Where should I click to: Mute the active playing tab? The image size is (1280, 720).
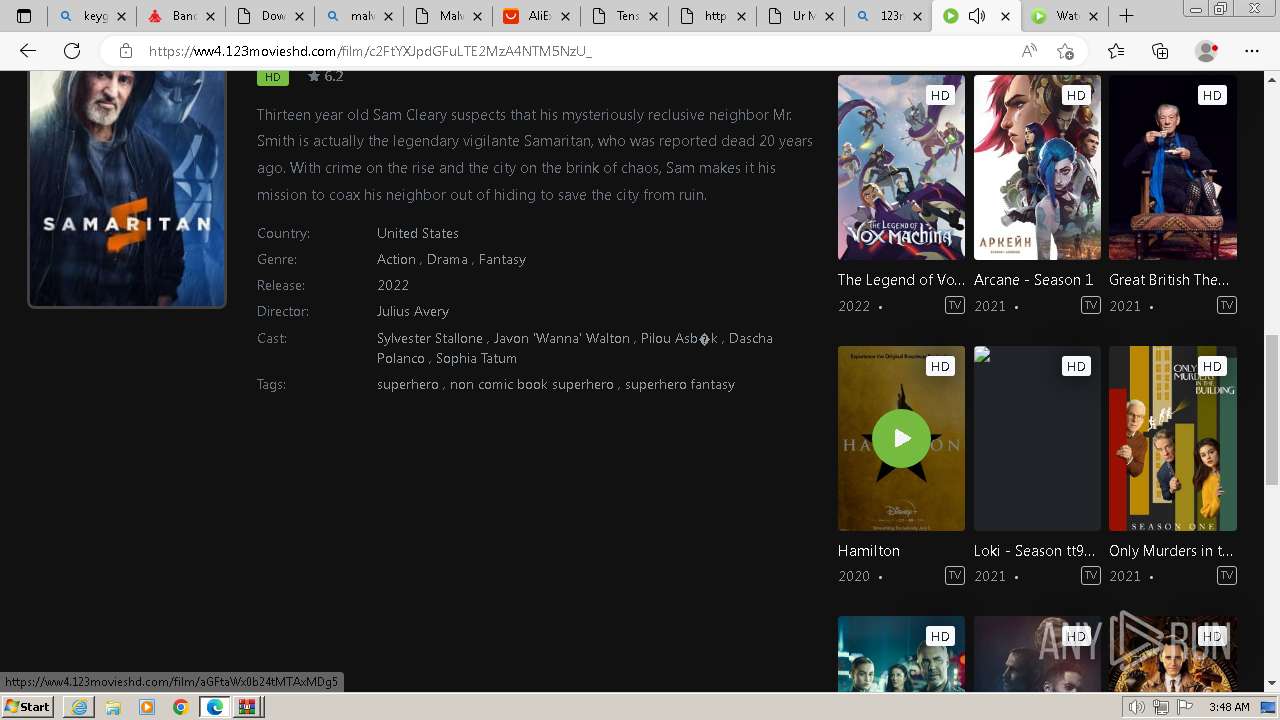pos(977,16)
